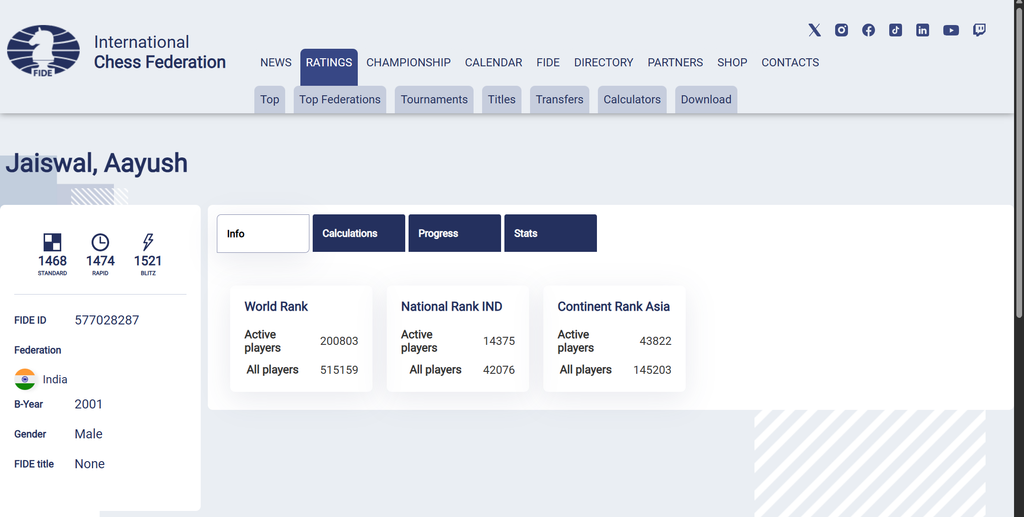This screenshot has height=517, width=1024.
Task: Open the FIDE Facebook icon
Action: (x=869, y=30)
